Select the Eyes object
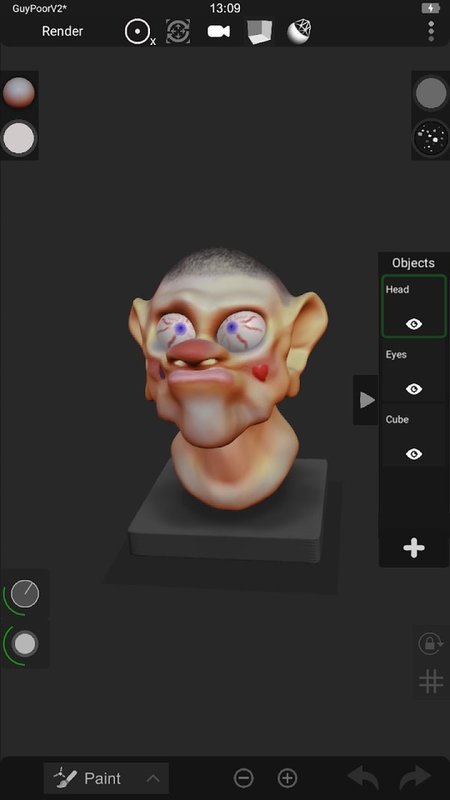This screenshot has height=800, width=450. pos(414,371)
